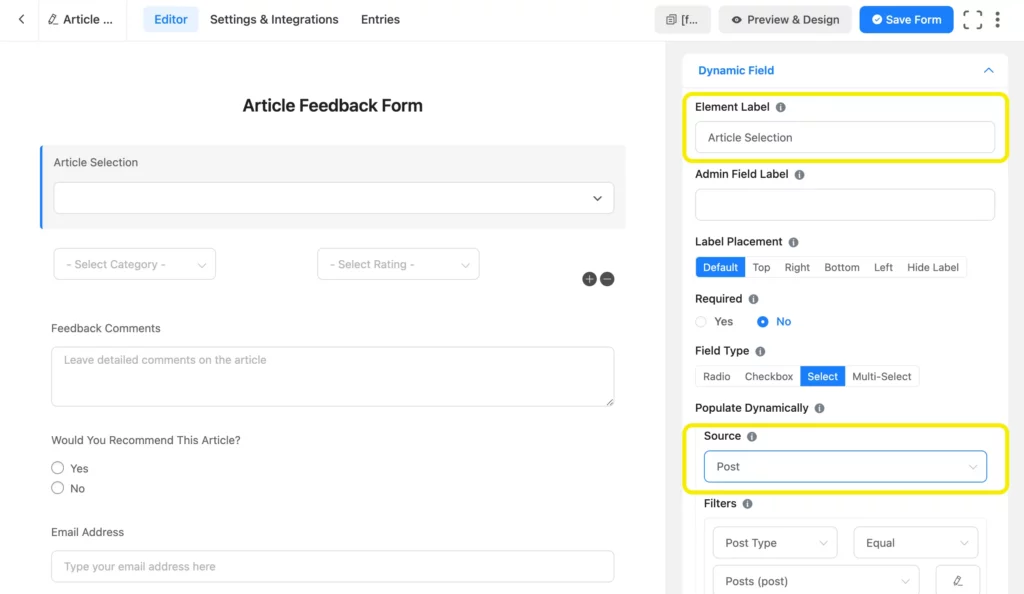Set Field Type to Multi-Select

point(882,376)
